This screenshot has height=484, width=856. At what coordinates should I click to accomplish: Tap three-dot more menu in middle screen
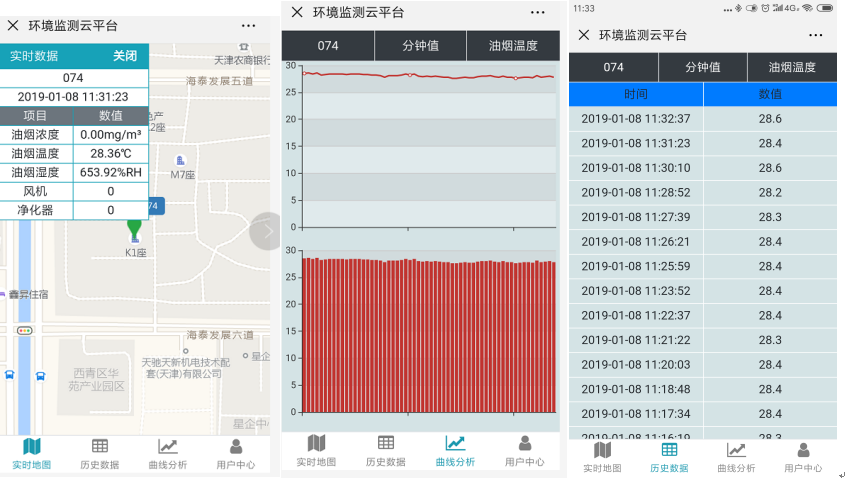point(537,12)
